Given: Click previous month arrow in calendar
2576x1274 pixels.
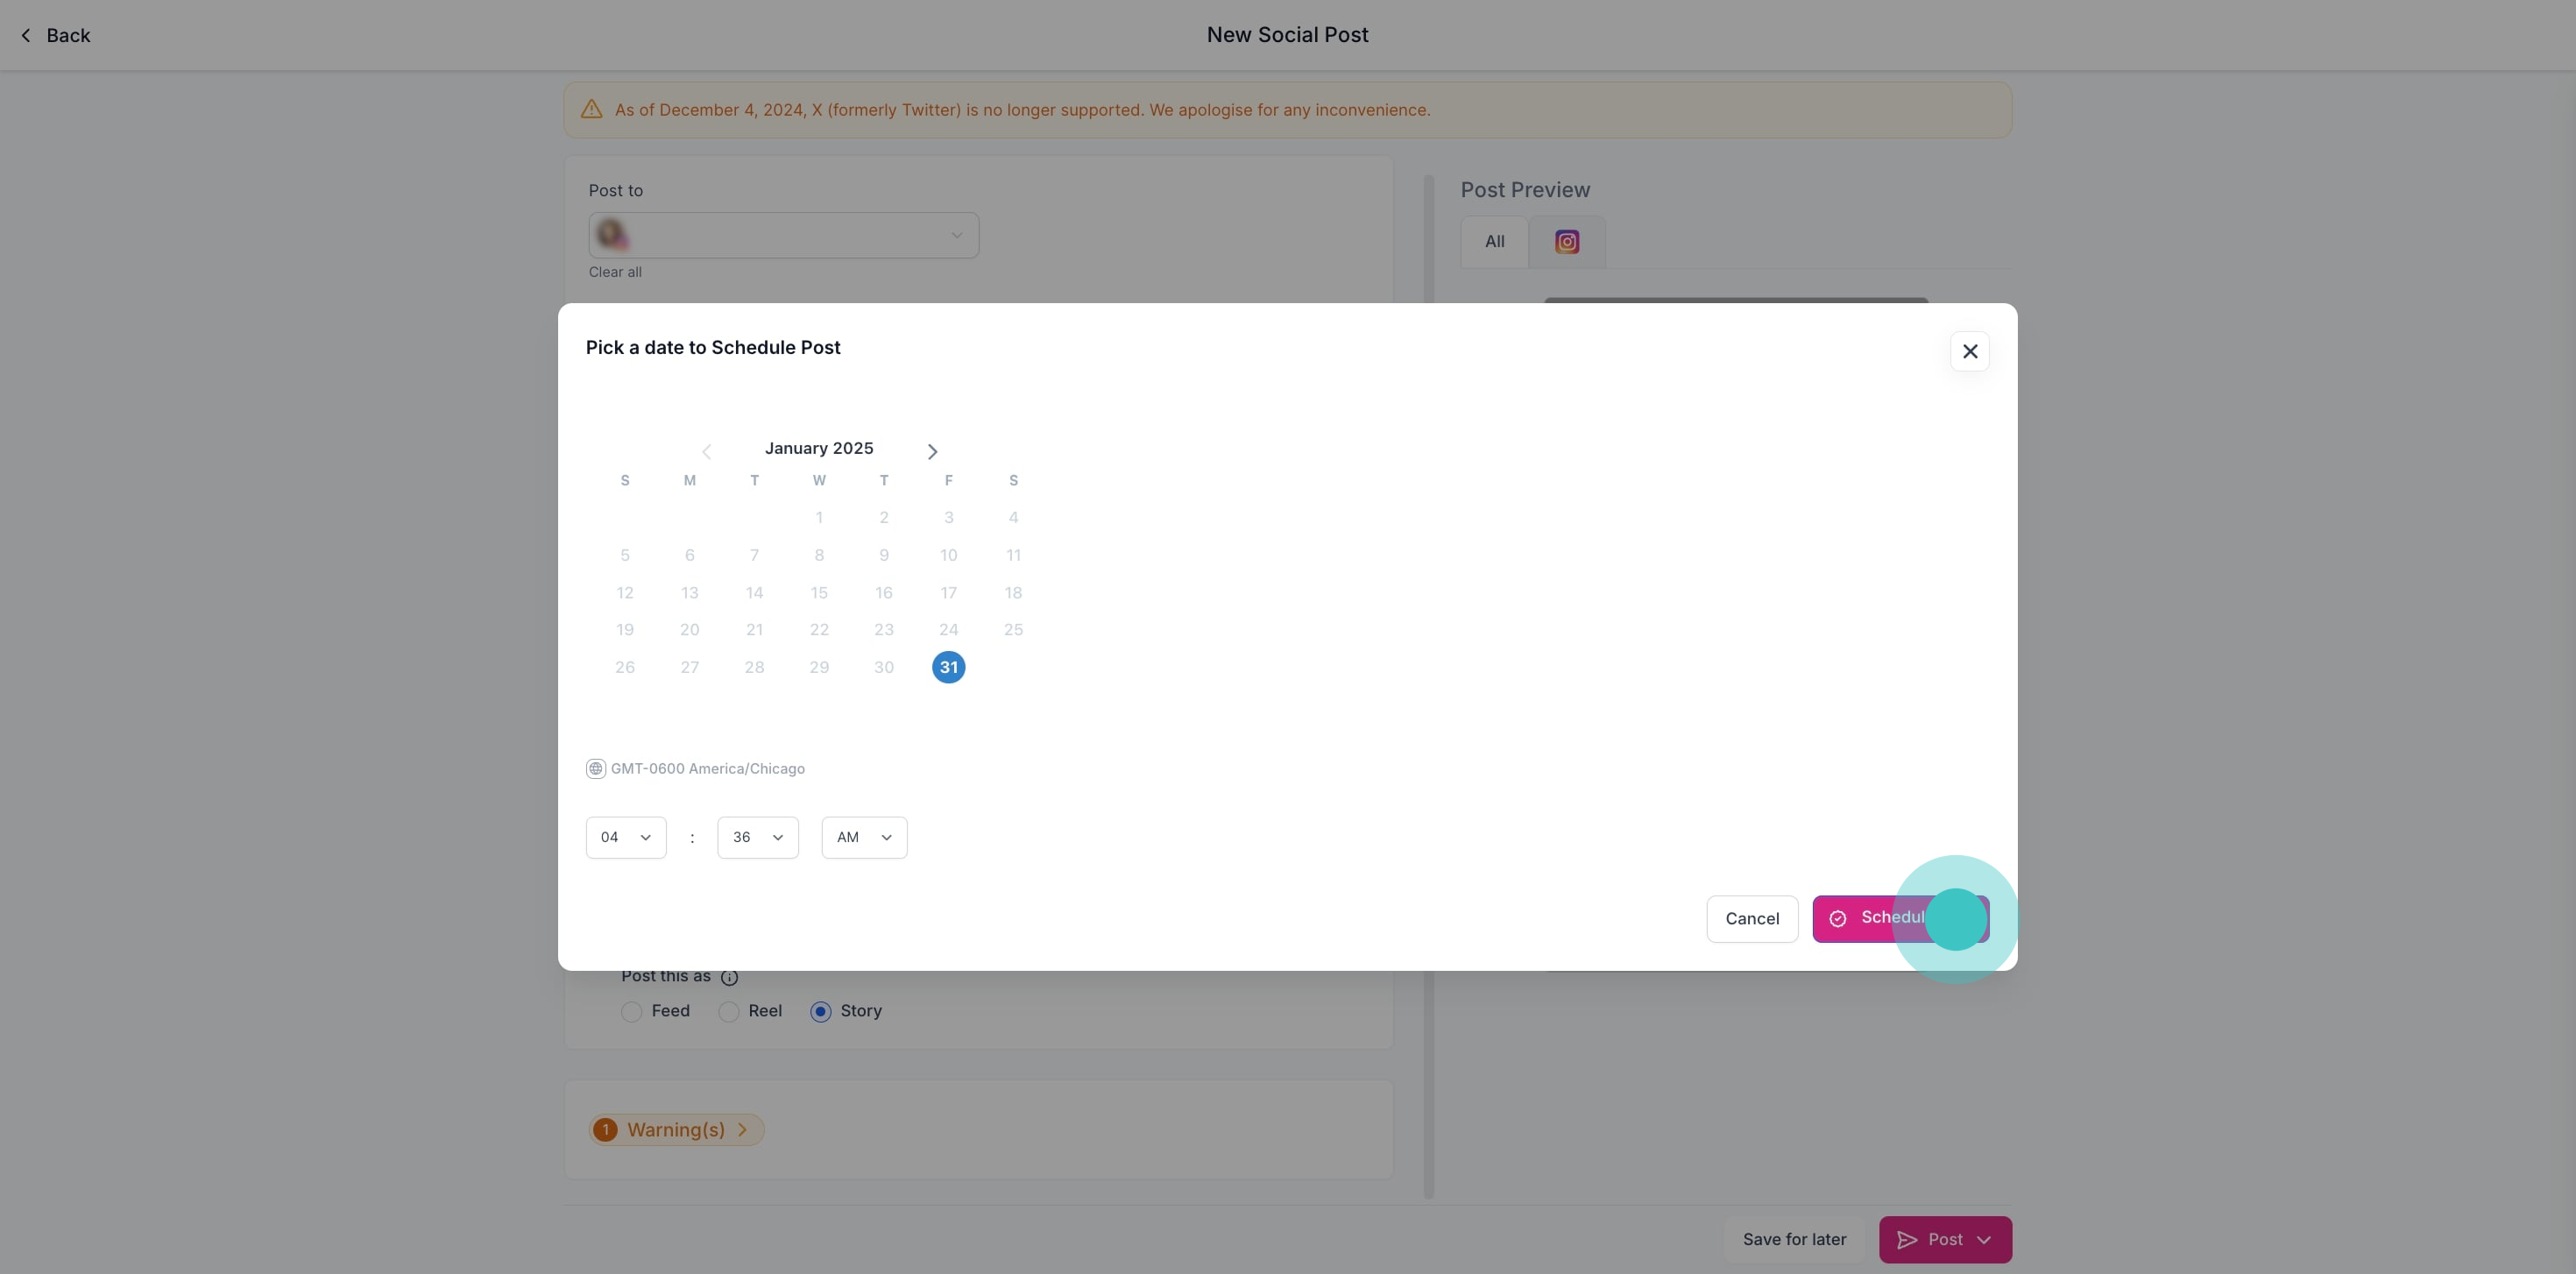Looking at the screenshot, I should [x=706, y=452].
